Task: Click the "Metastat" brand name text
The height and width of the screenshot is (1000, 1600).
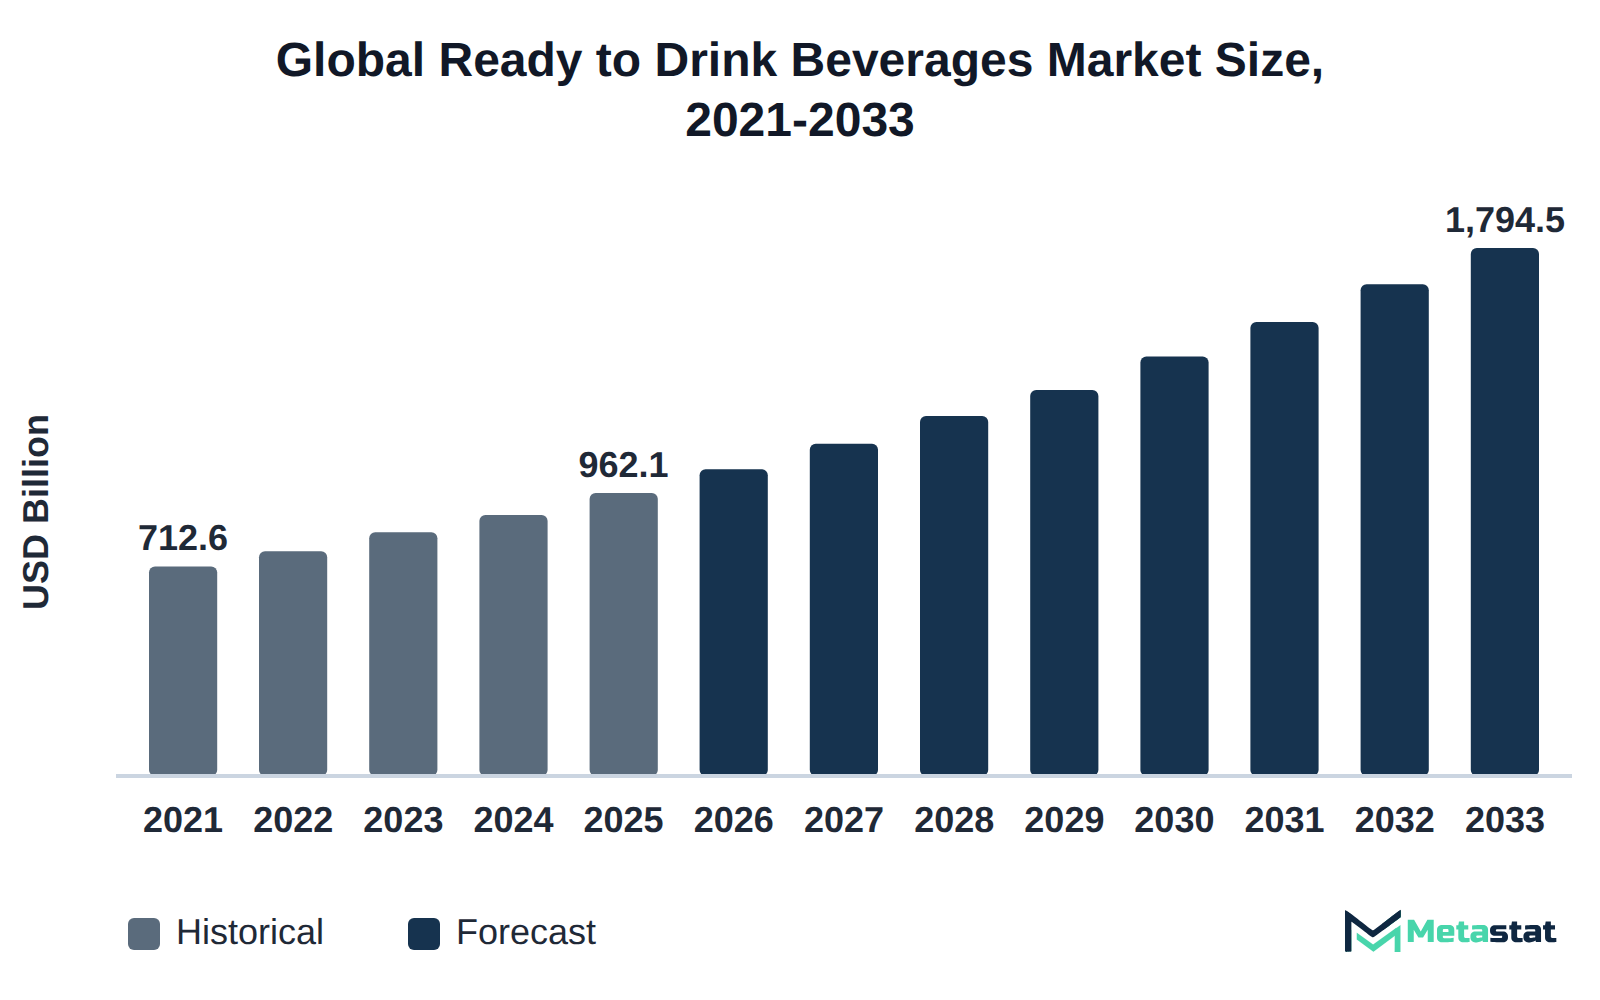Action: click(x=1481, y=932)
